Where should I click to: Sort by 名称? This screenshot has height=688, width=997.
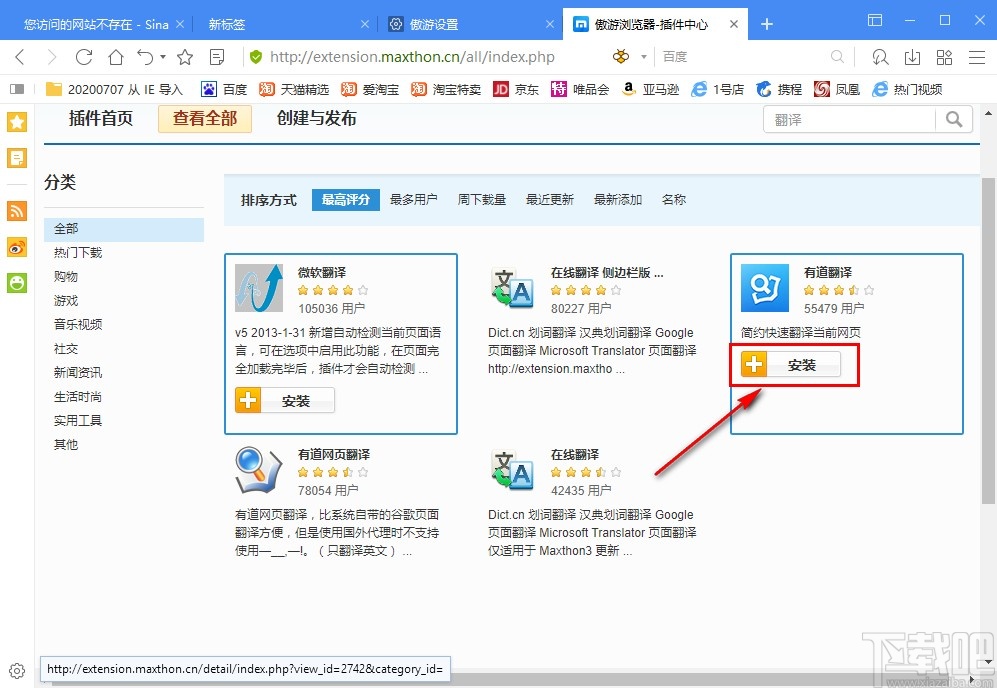click(673, 200)
